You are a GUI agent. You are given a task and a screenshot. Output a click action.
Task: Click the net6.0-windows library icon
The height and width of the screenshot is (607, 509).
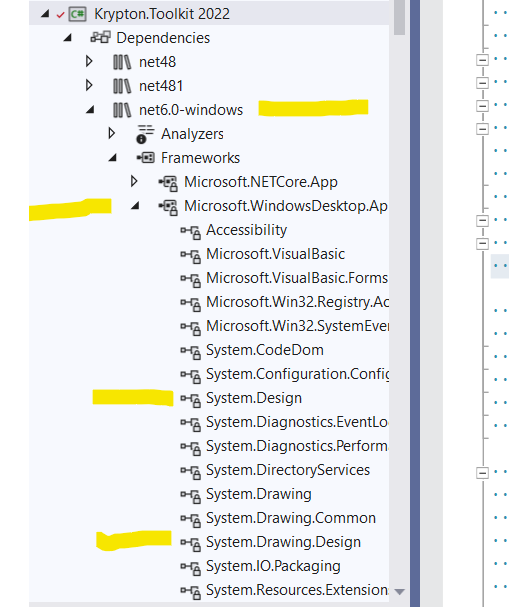(x=122, y=110)
